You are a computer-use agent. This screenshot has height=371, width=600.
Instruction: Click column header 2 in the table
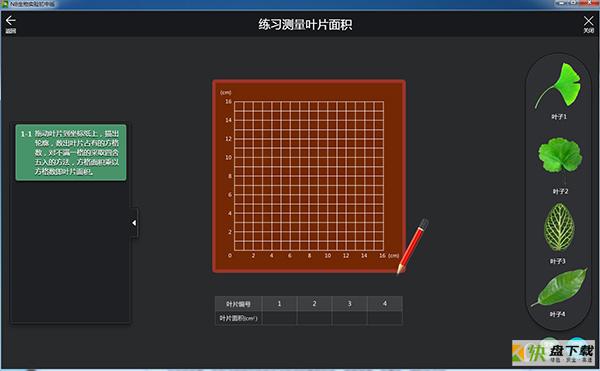[314, 304]
